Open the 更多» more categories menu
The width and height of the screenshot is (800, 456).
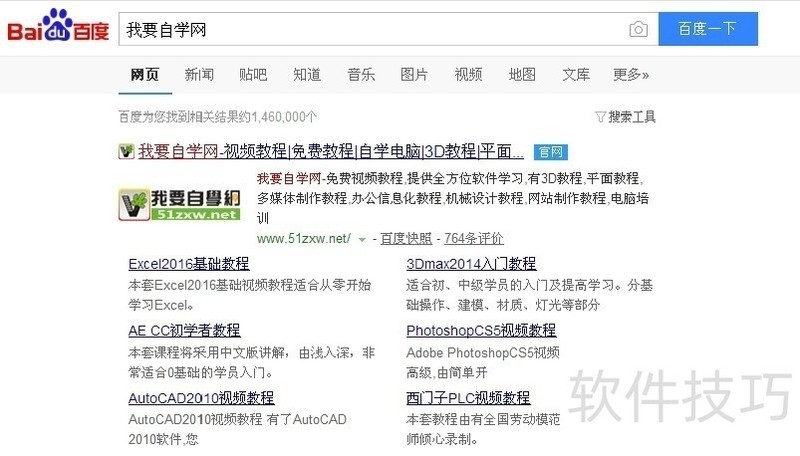631,74
